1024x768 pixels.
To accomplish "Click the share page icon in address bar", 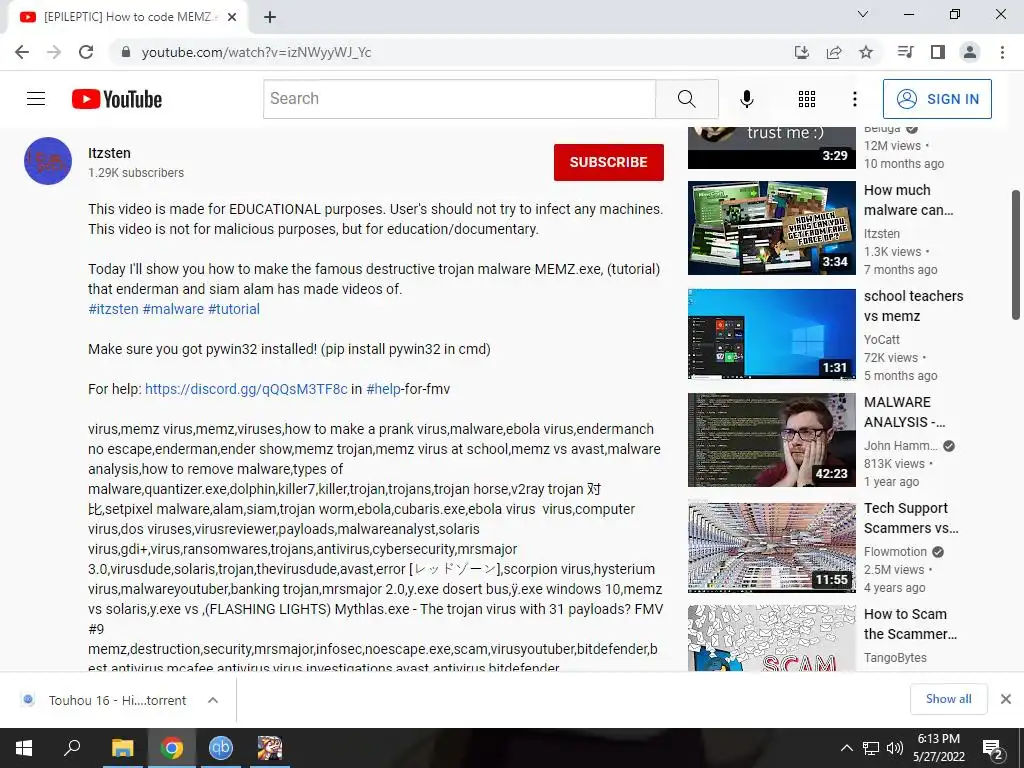I will tap(834, 52).
